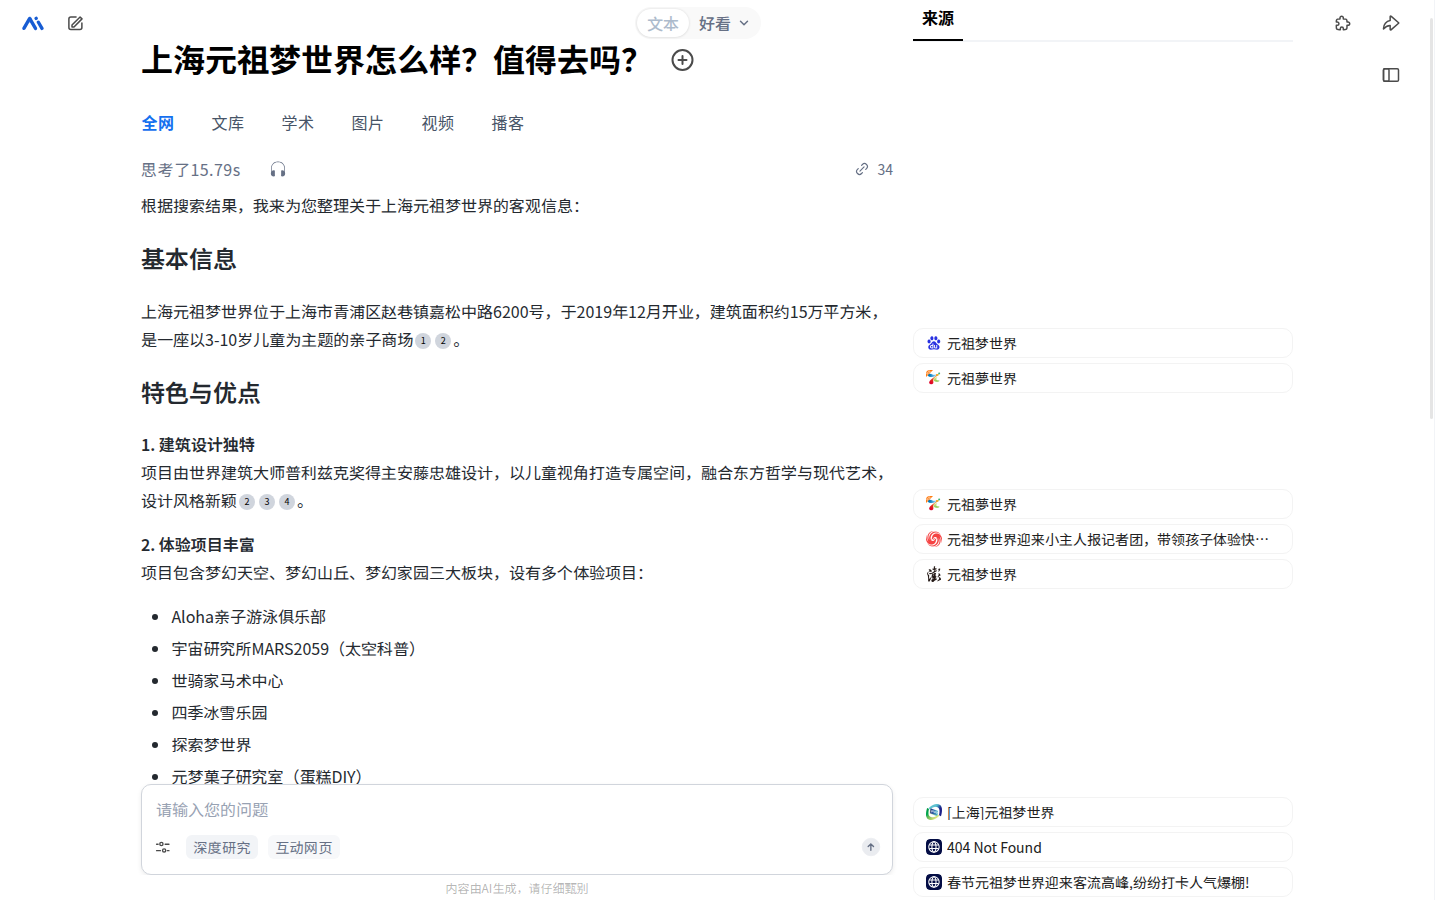The image size is (1440, 900).
Task: Expand the 好看 style dropdown
Action: coord(724,24)
